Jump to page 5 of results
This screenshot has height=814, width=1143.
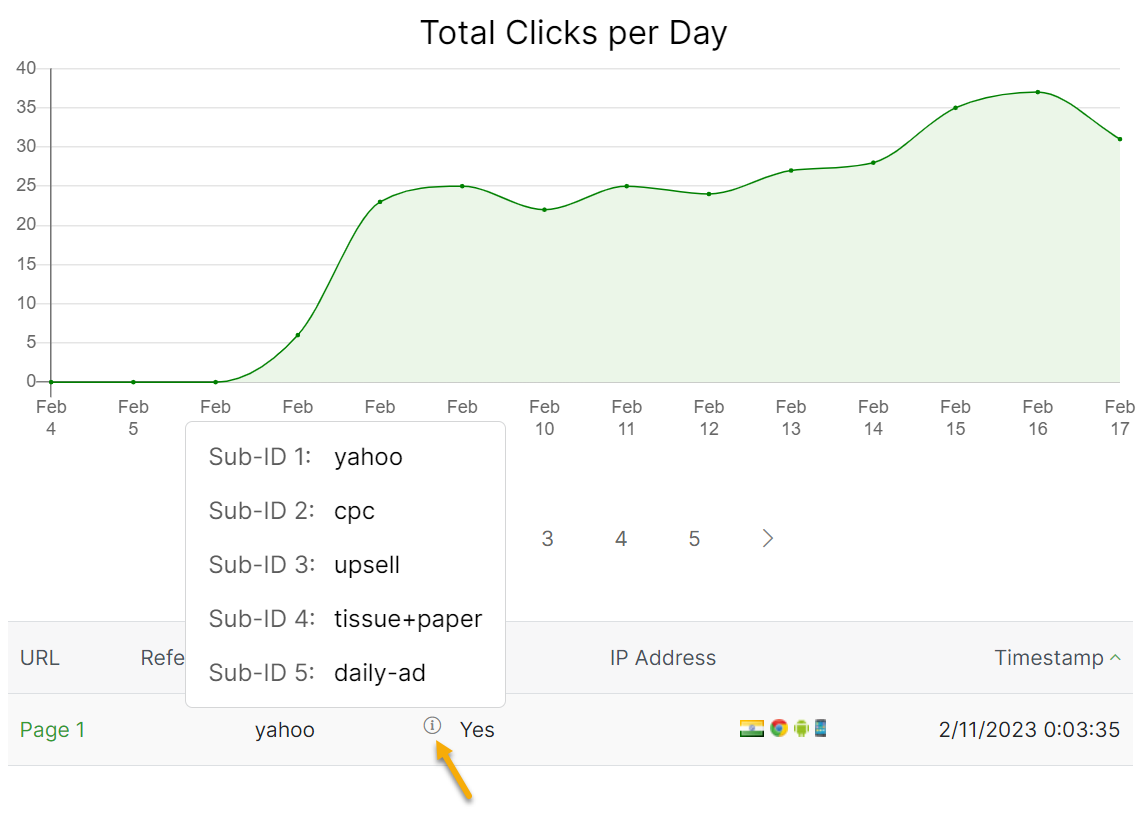tap(694, 539)
